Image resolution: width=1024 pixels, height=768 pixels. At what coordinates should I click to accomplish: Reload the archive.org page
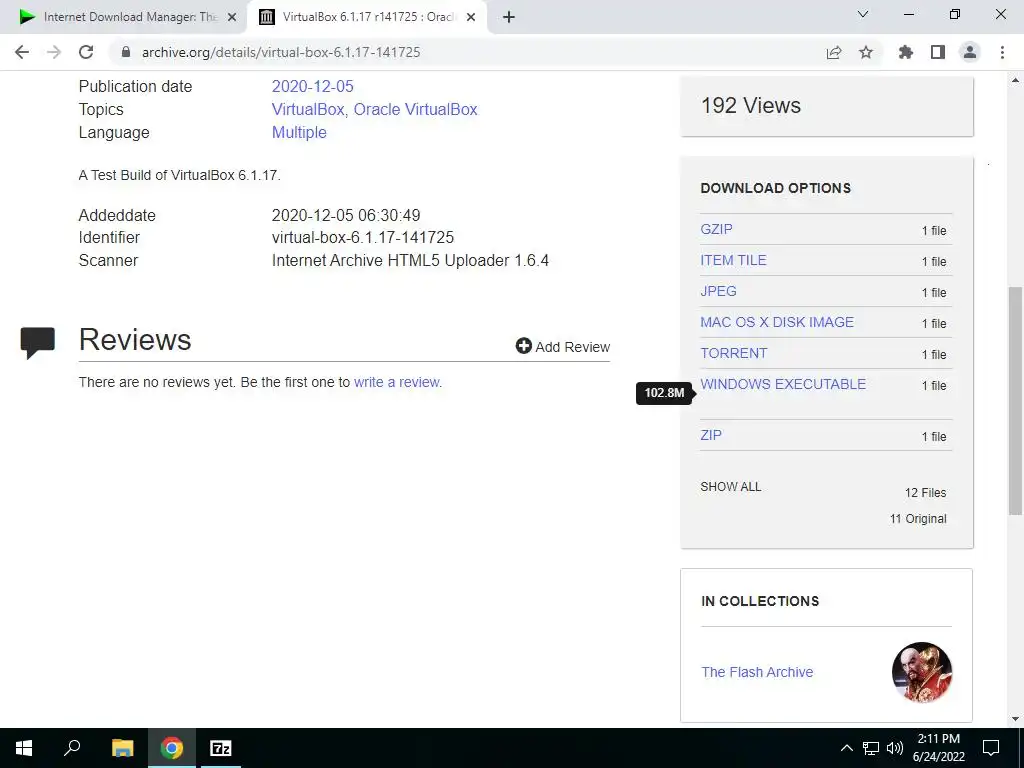86,52
